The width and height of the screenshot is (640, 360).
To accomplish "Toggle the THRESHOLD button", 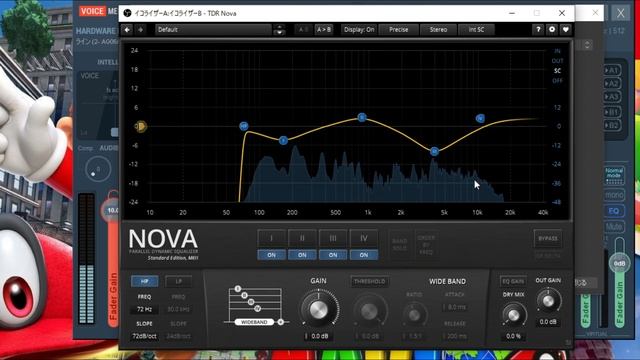I will click(x=369, y=281).
